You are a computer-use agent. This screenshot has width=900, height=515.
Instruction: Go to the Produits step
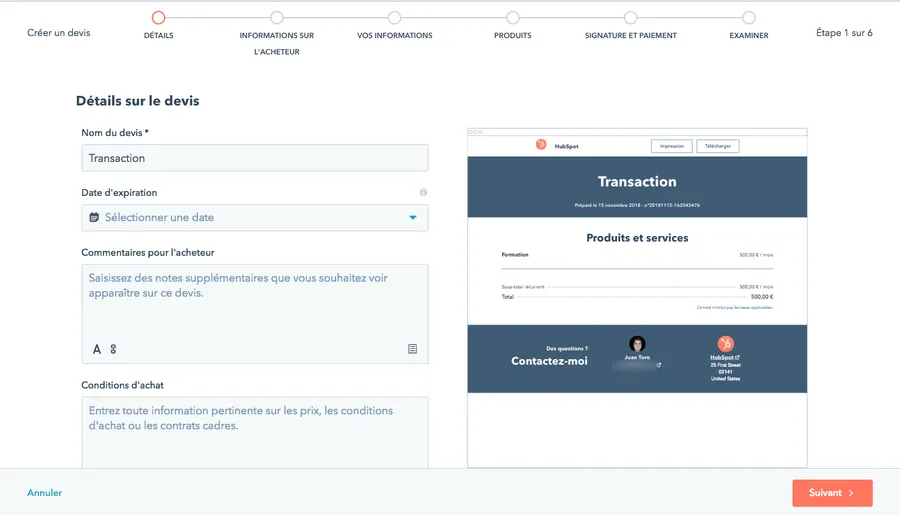pyautogui.click(x=513, y=18)
